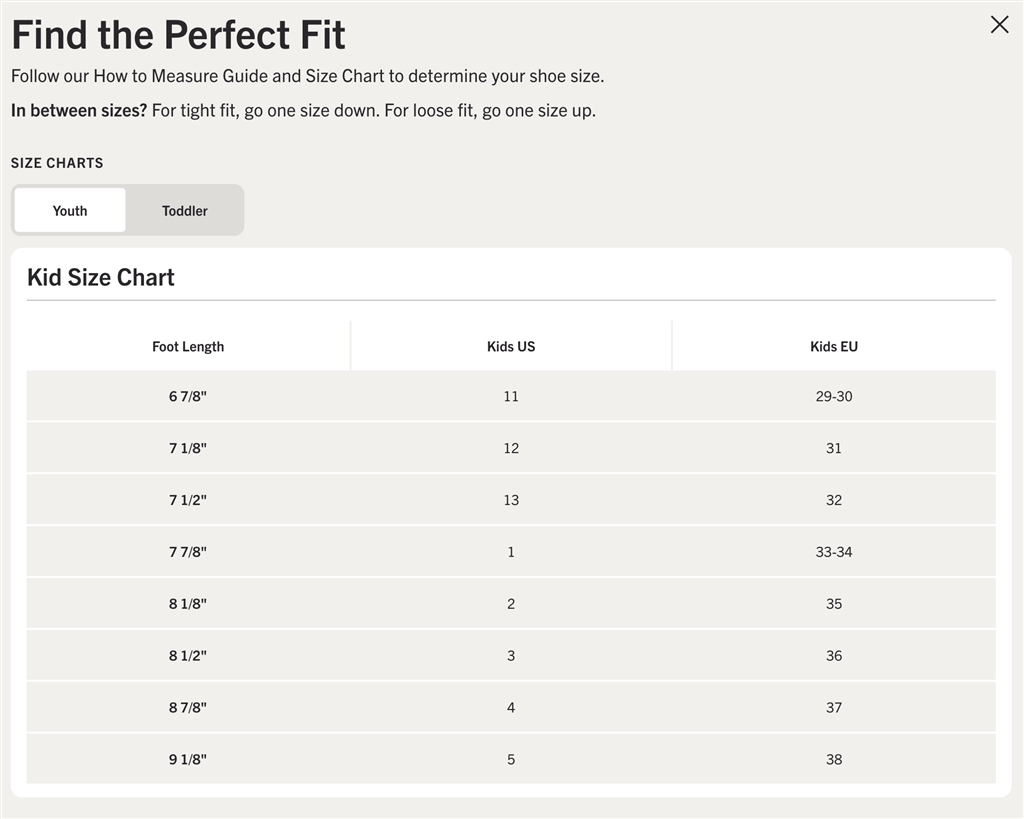Image resolution: width=1024 pixels, height=819 pixels.
Task: Click the Kids US size 12 cell
Action: point(511,449)
